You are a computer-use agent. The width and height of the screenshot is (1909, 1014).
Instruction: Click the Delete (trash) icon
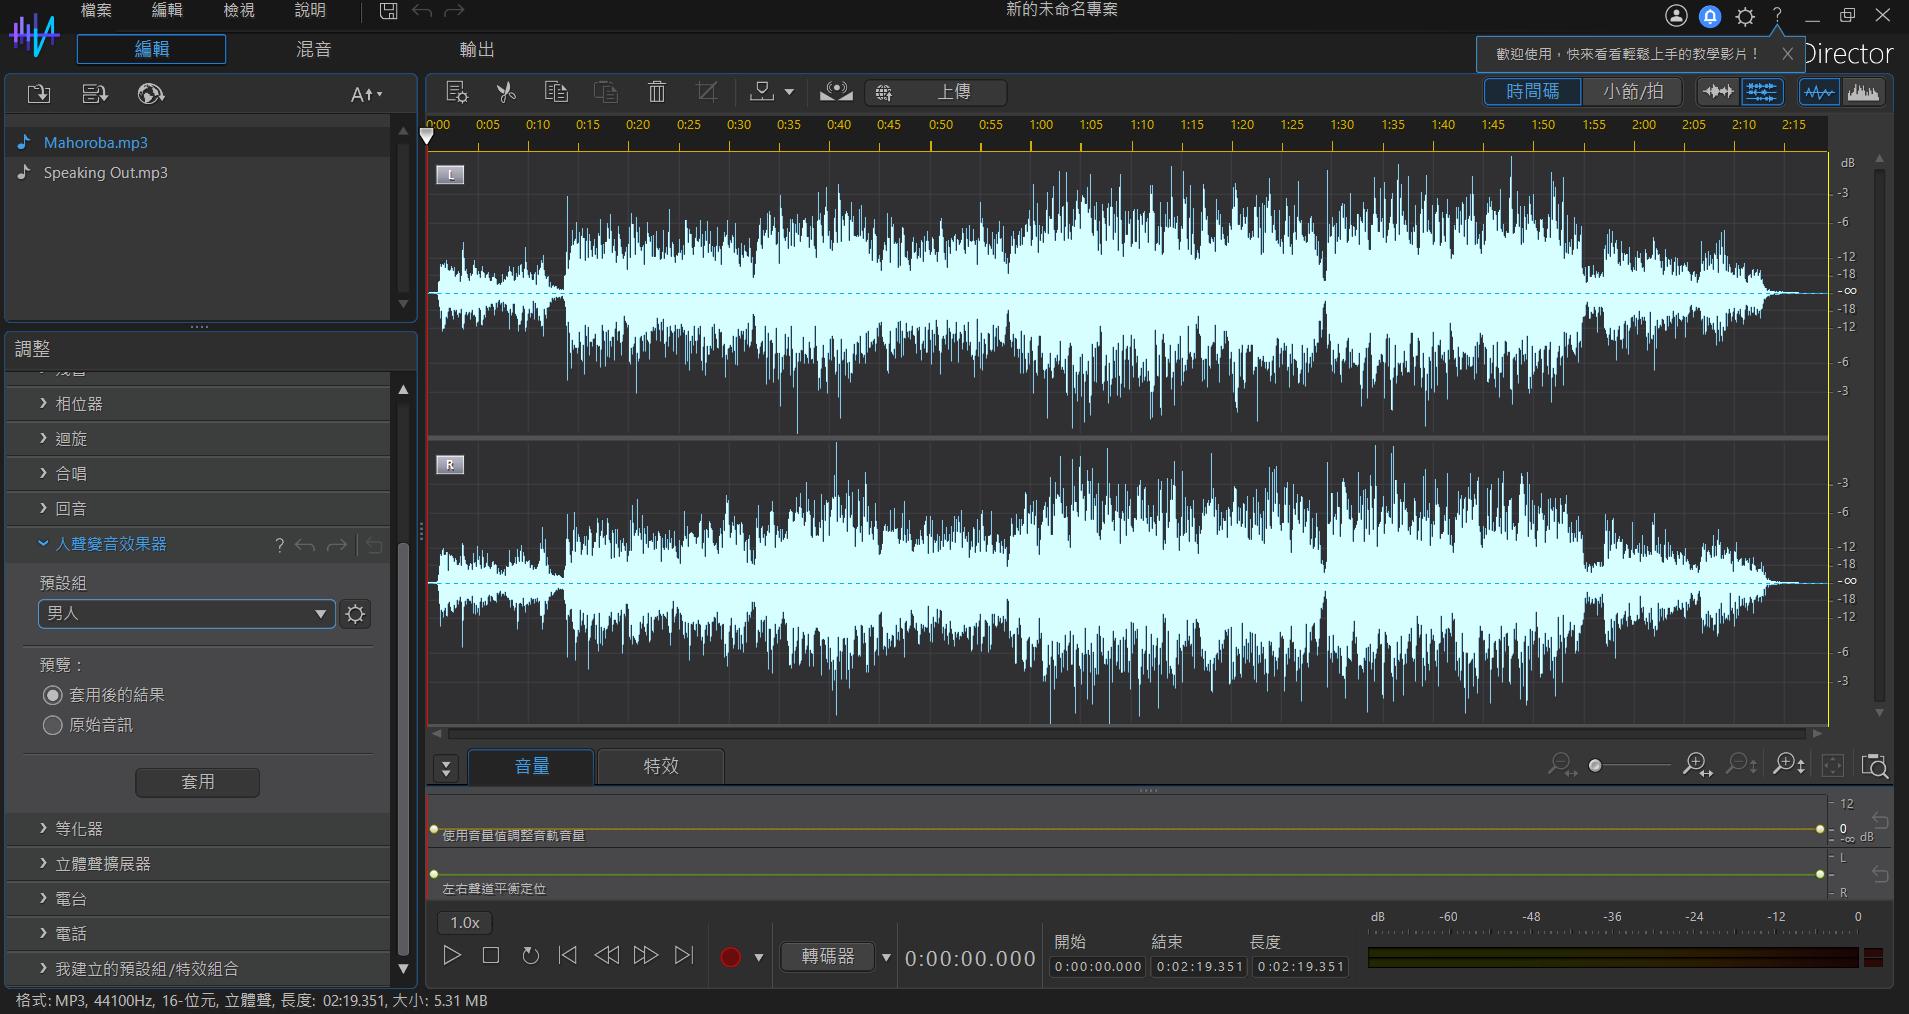coord(655,92)
